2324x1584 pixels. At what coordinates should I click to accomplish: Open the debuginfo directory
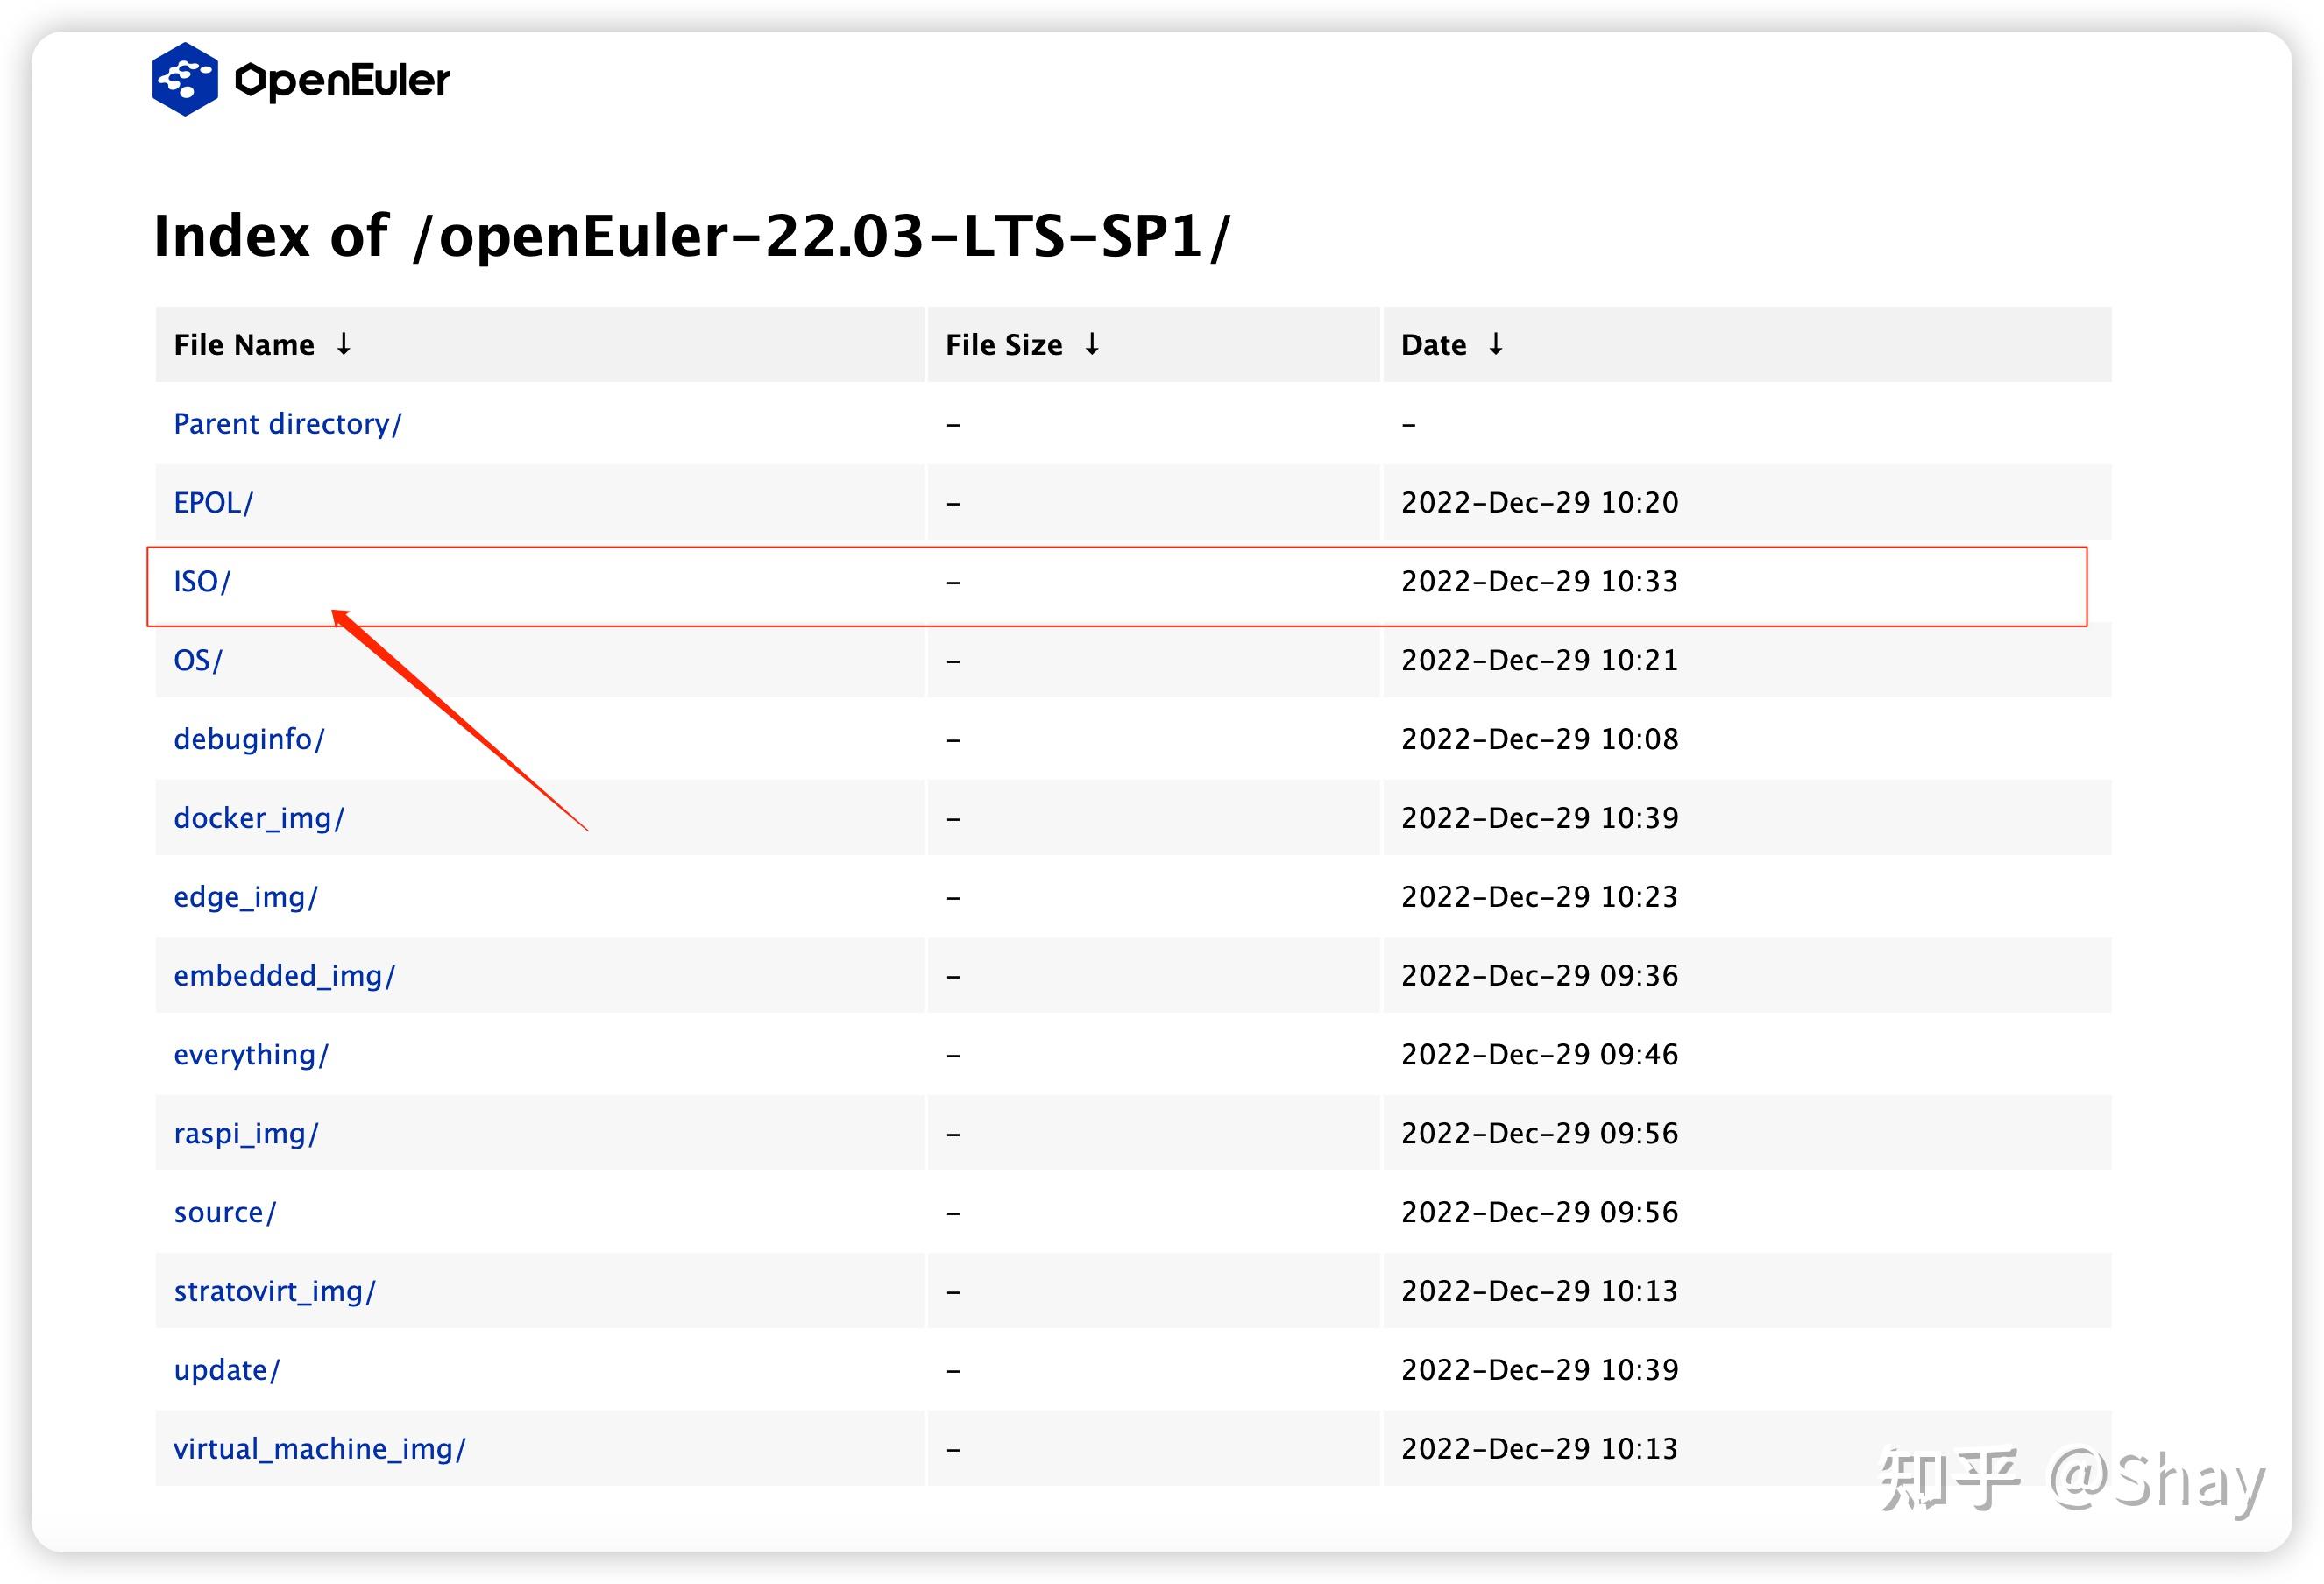coord(249,739)
